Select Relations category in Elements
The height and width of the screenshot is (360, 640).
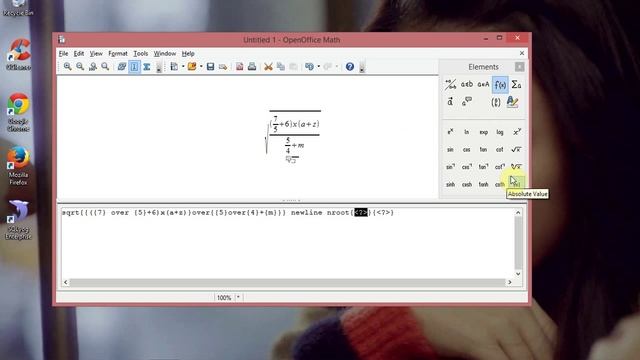(467, 84)
